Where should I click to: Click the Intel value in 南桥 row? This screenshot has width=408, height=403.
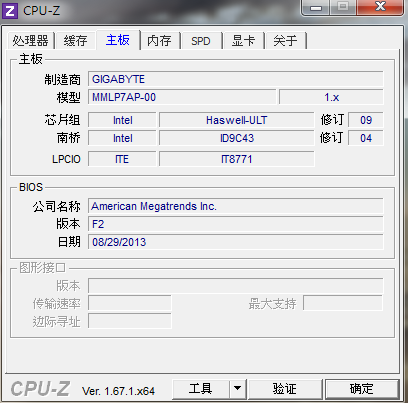pos(122,138)
